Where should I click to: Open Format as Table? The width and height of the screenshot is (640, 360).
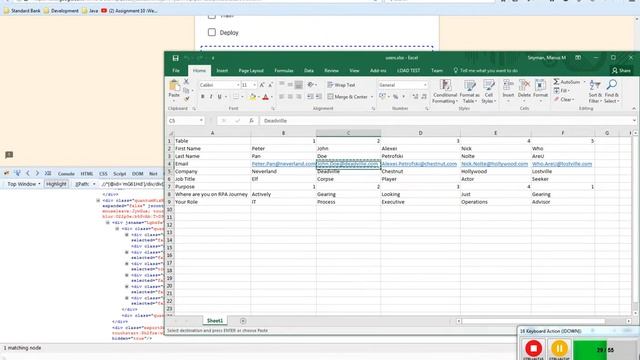[x=469, y=91]
